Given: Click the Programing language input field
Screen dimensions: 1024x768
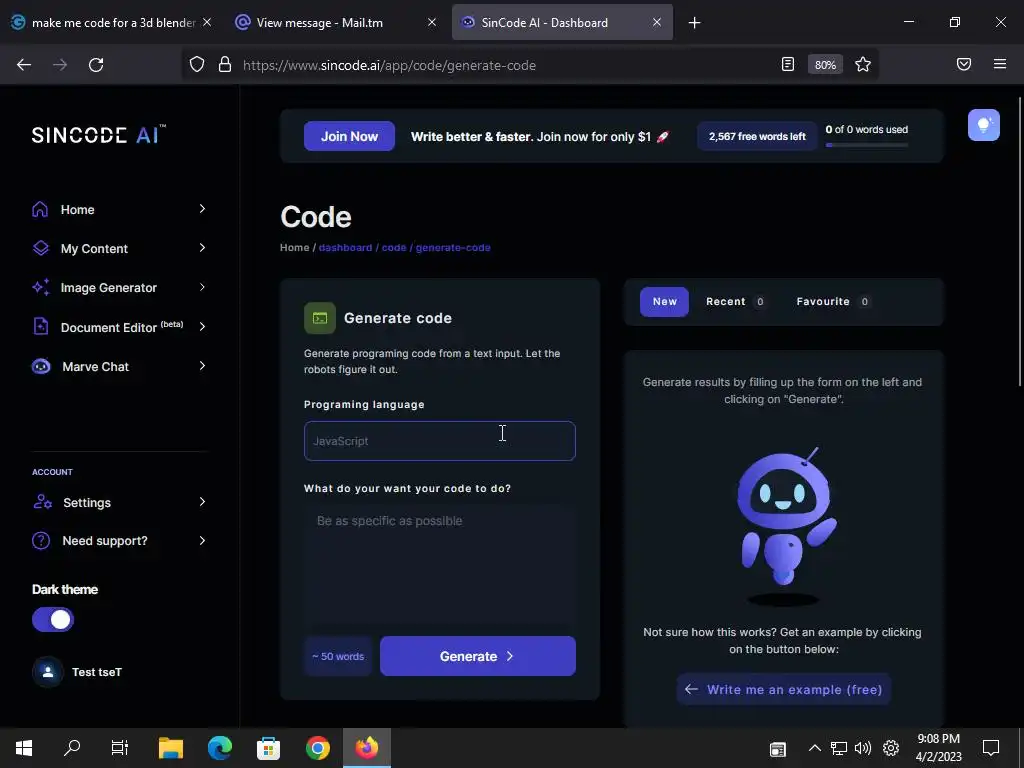Looking at the screenshot, I should (440, 441).
